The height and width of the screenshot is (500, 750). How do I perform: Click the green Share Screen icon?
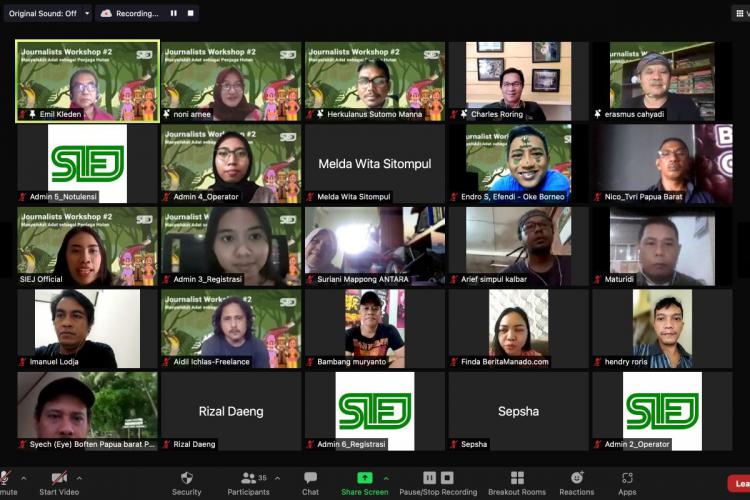point(364,478)
